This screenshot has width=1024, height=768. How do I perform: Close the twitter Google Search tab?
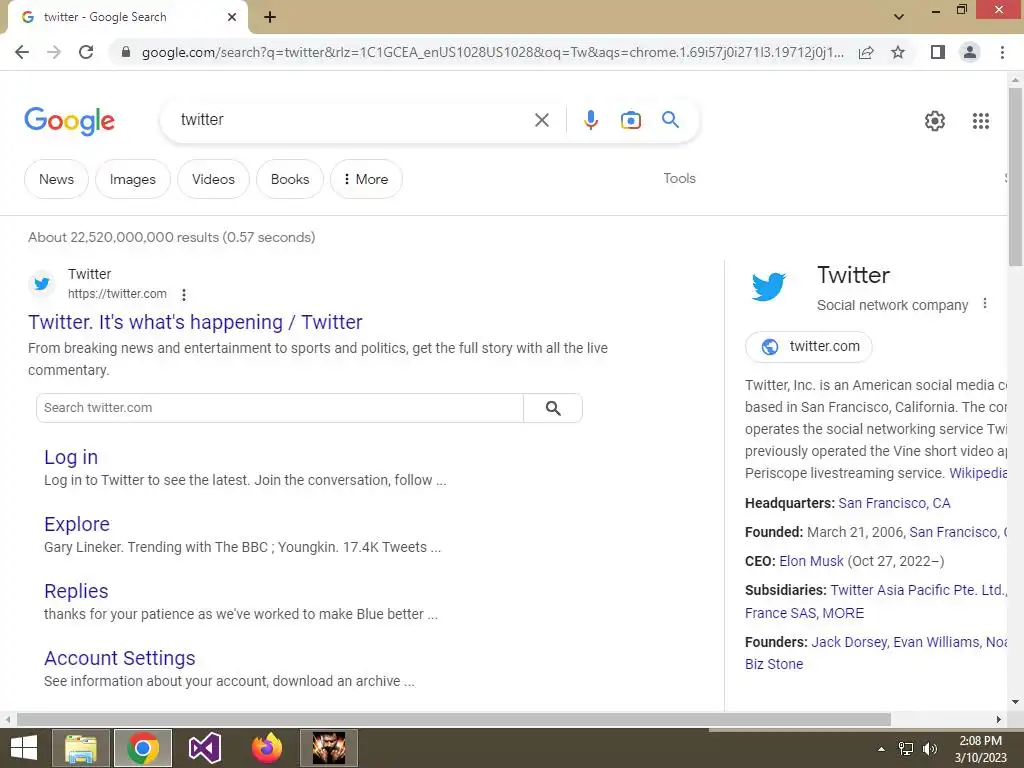[232, 18]
